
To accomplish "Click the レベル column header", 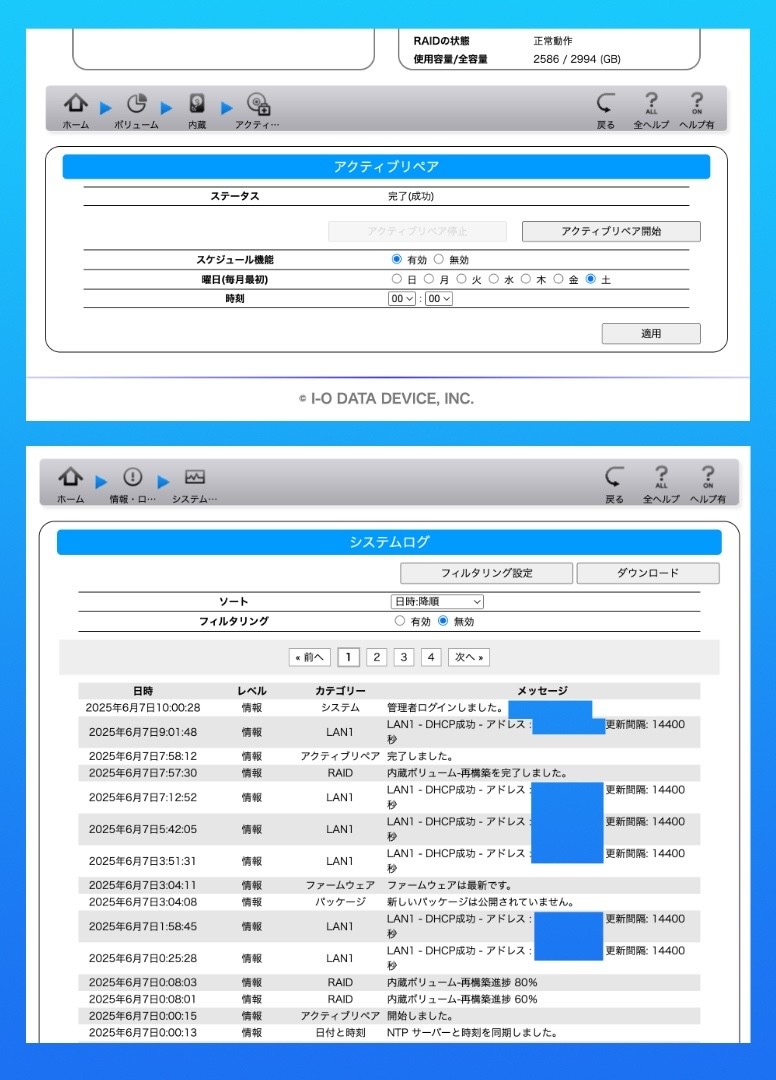I will (252, 691).
